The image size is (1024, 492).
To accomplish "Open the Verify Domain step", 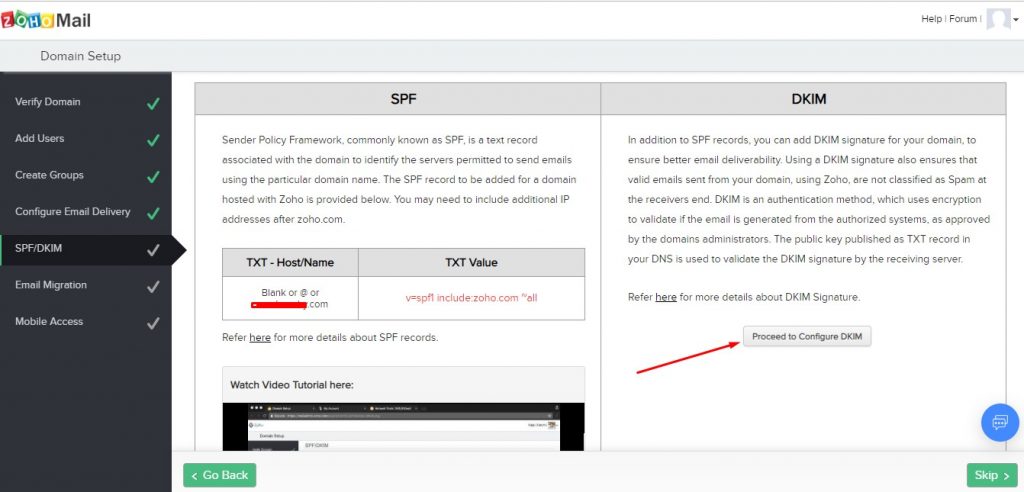I will click(86, 102).
